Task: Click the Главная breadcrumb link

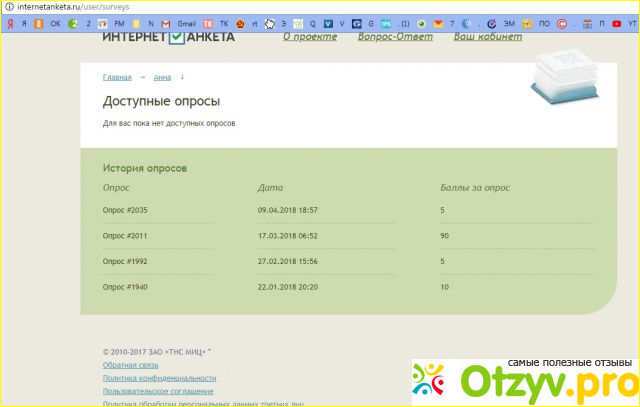Action: pos(117,77)
